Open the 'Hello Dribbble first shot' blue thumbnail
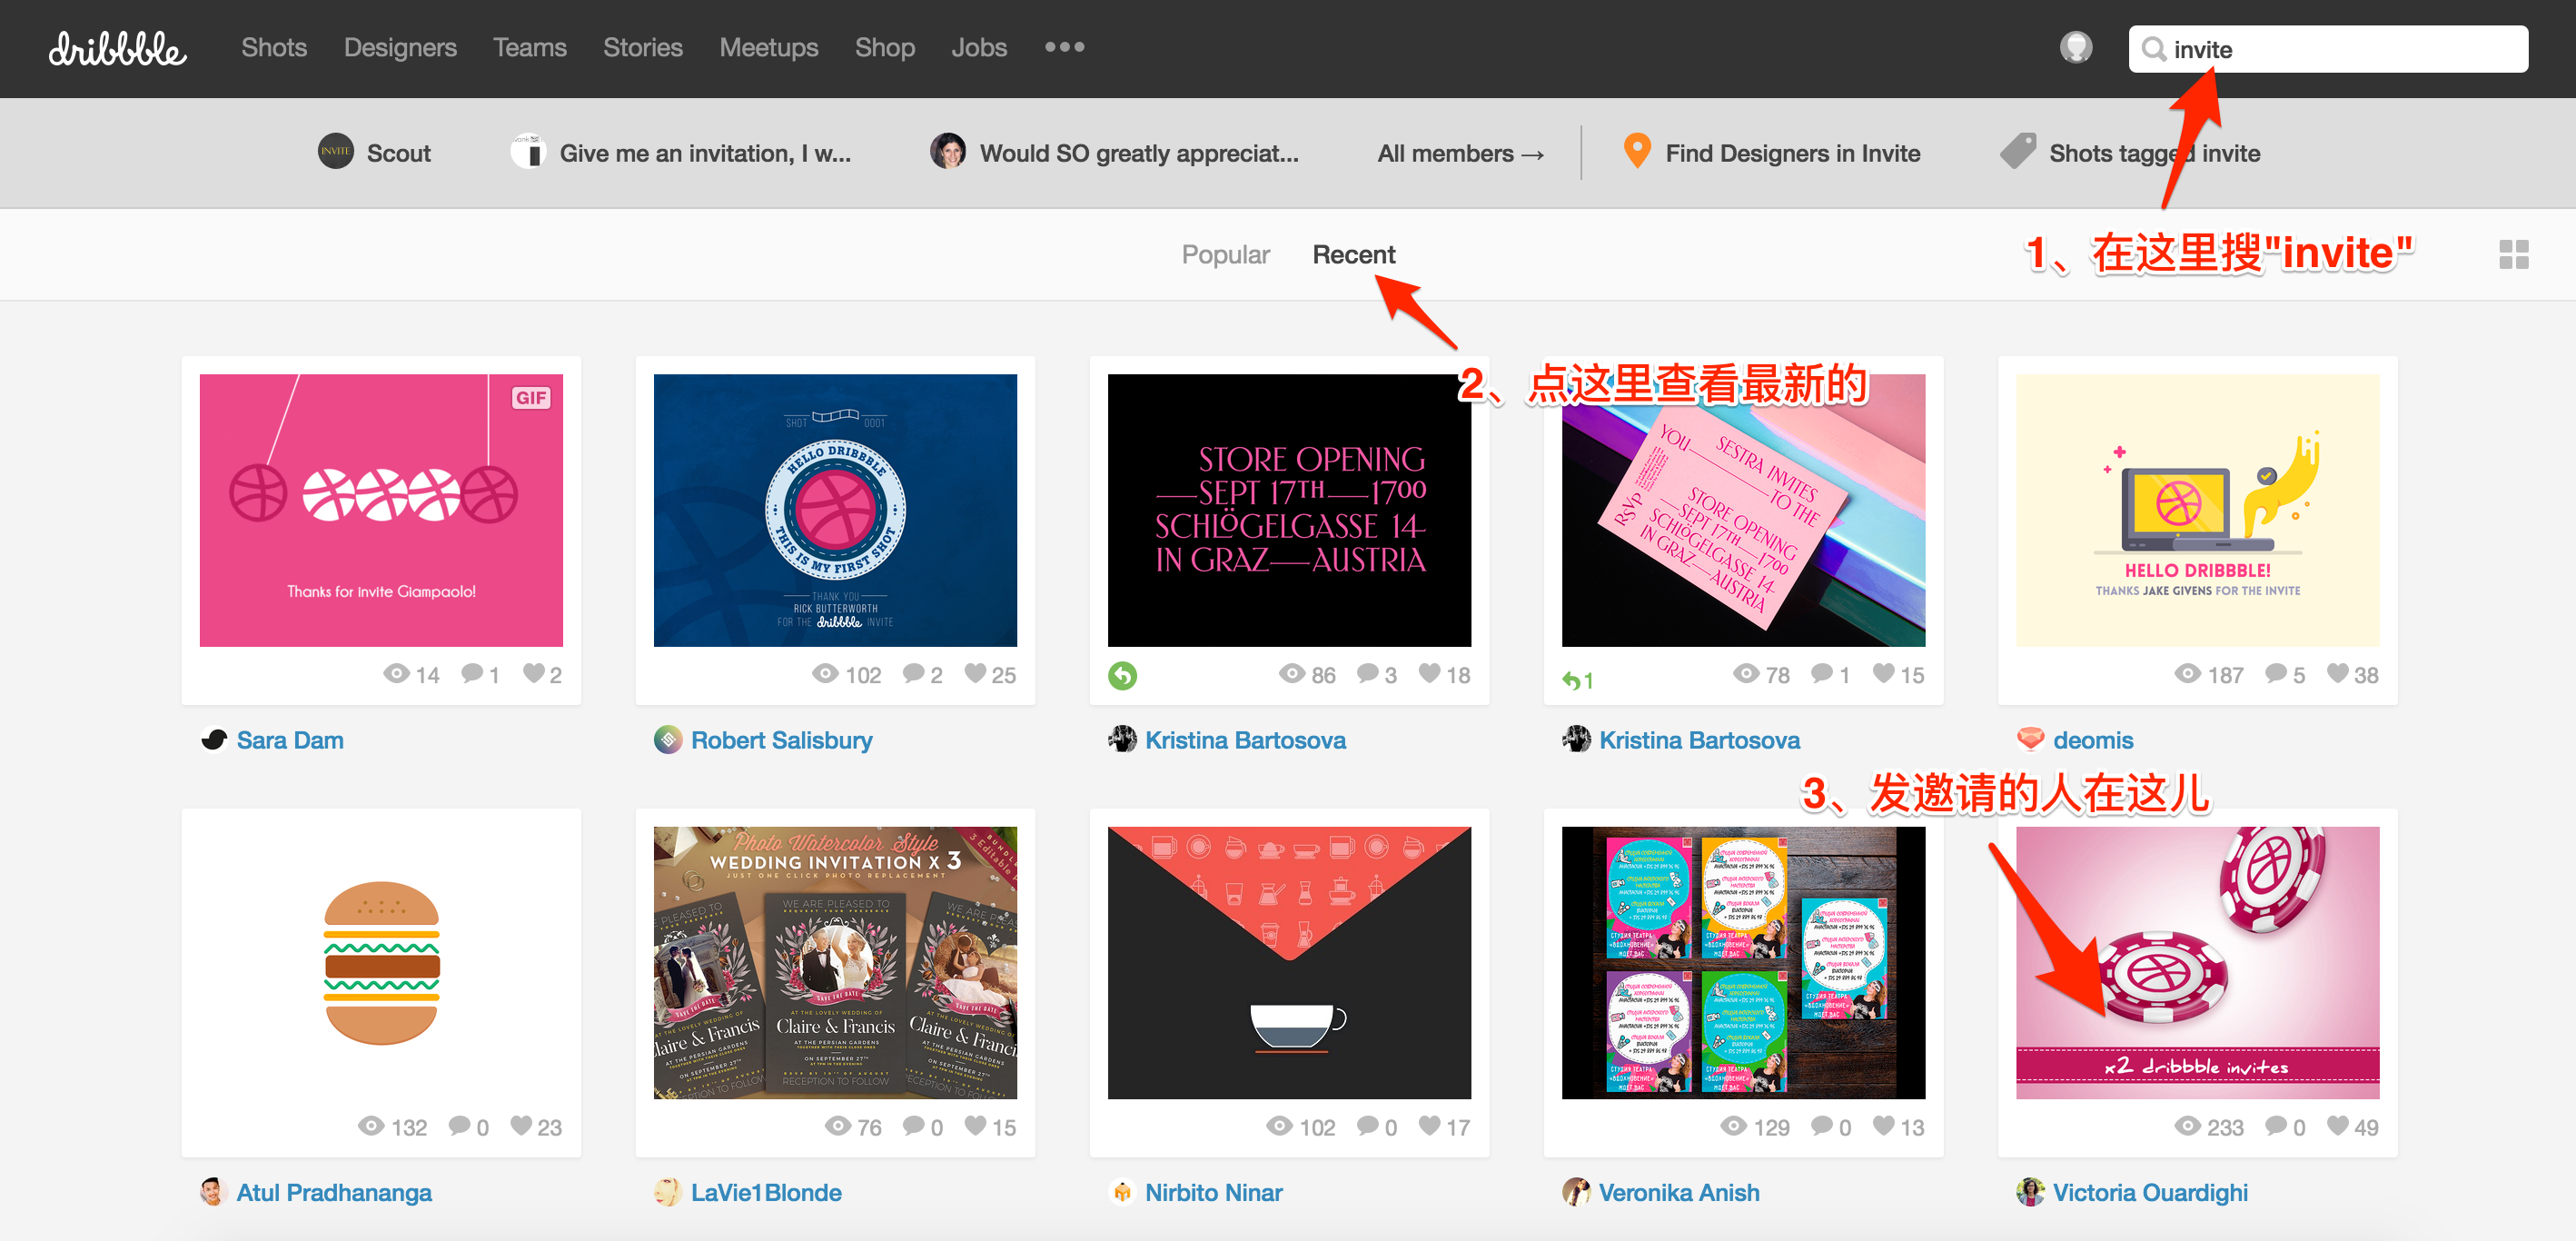 (835, 510)
